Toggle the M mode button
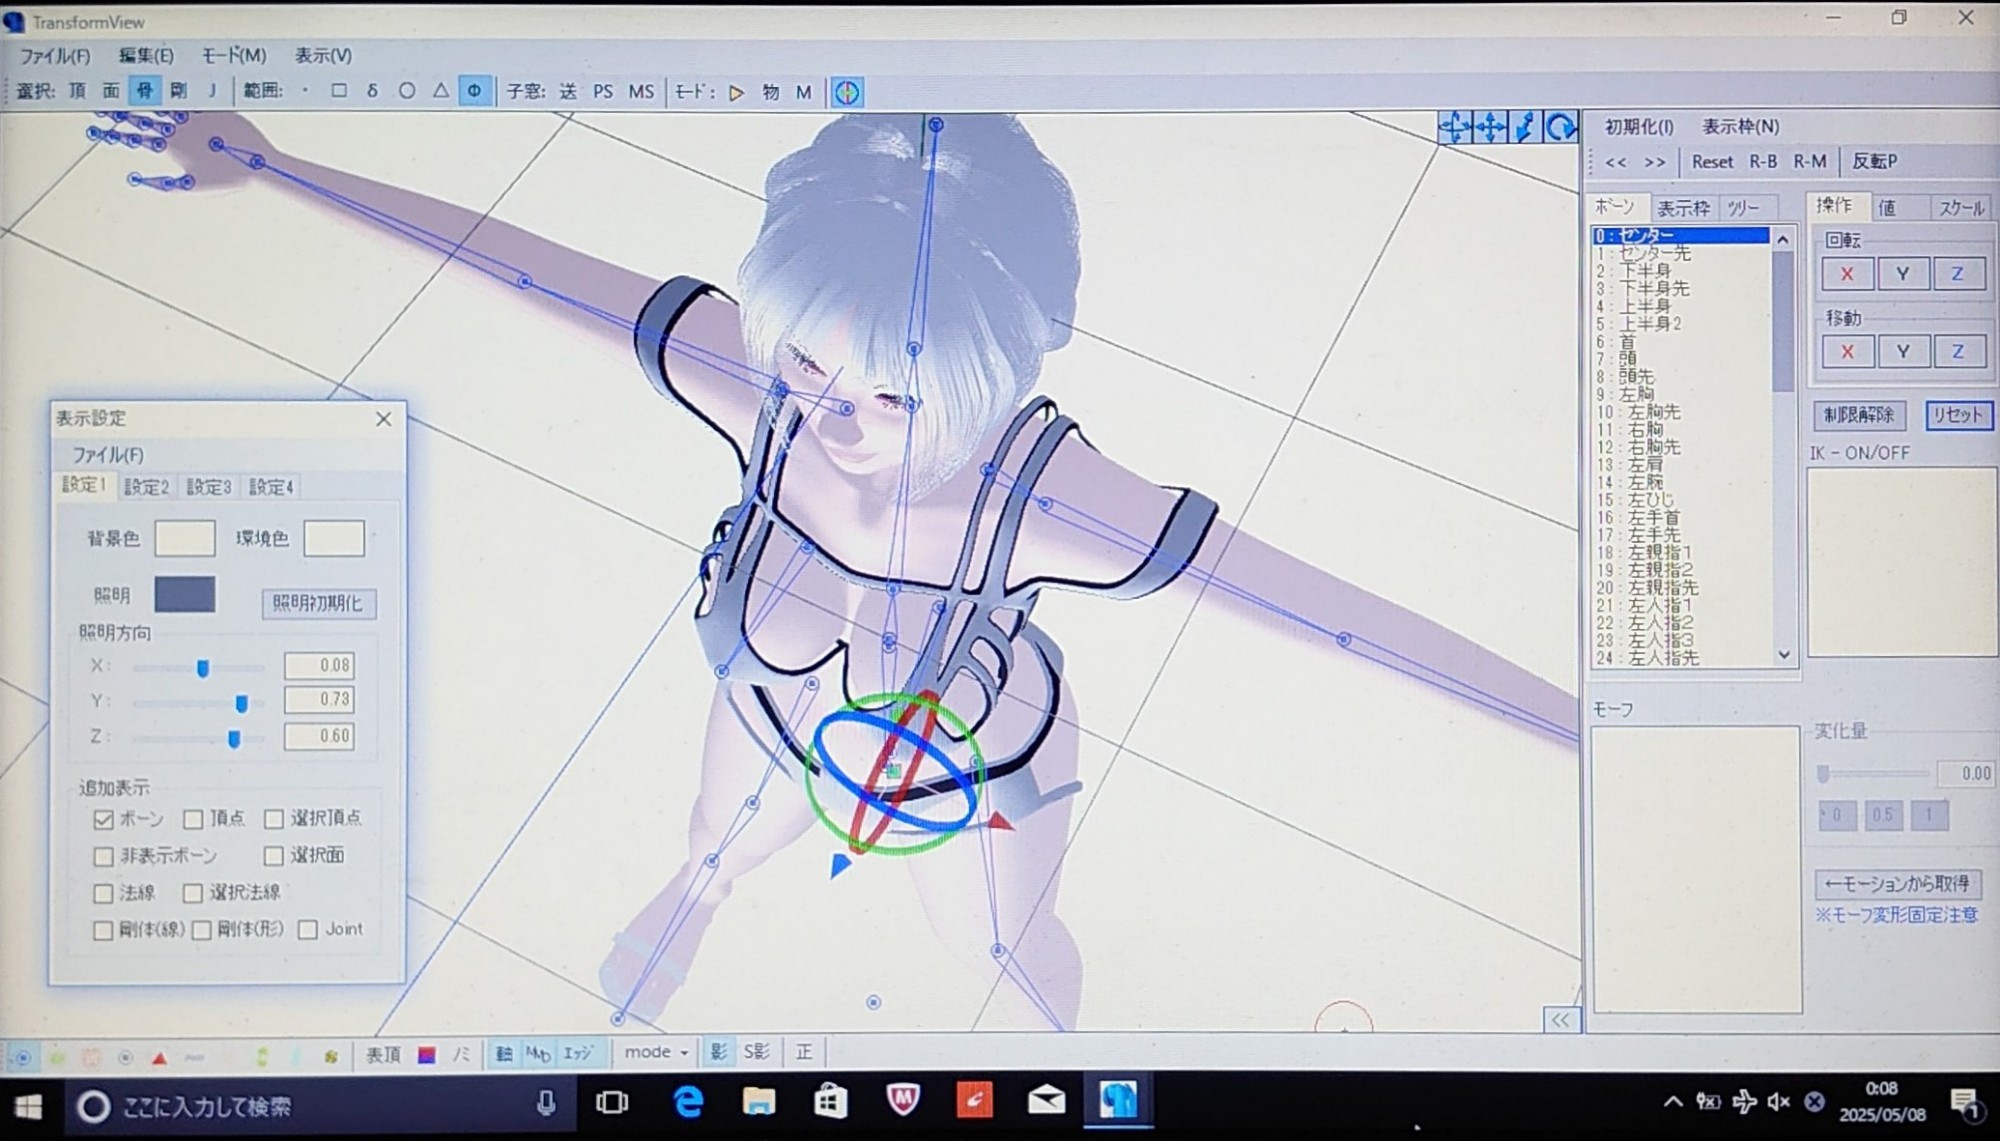The height and width of the screenshot is (1141, 2000). click(804, 92)
